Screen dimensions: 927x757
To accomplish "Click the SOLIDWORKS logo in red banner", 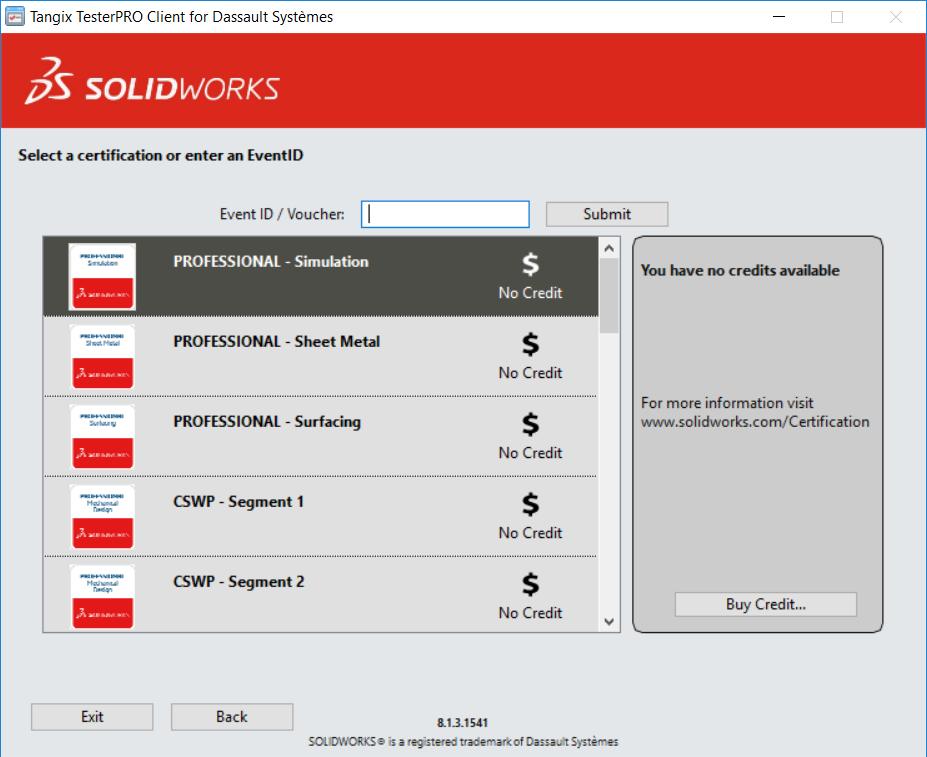I will click(x=152, y=82).
